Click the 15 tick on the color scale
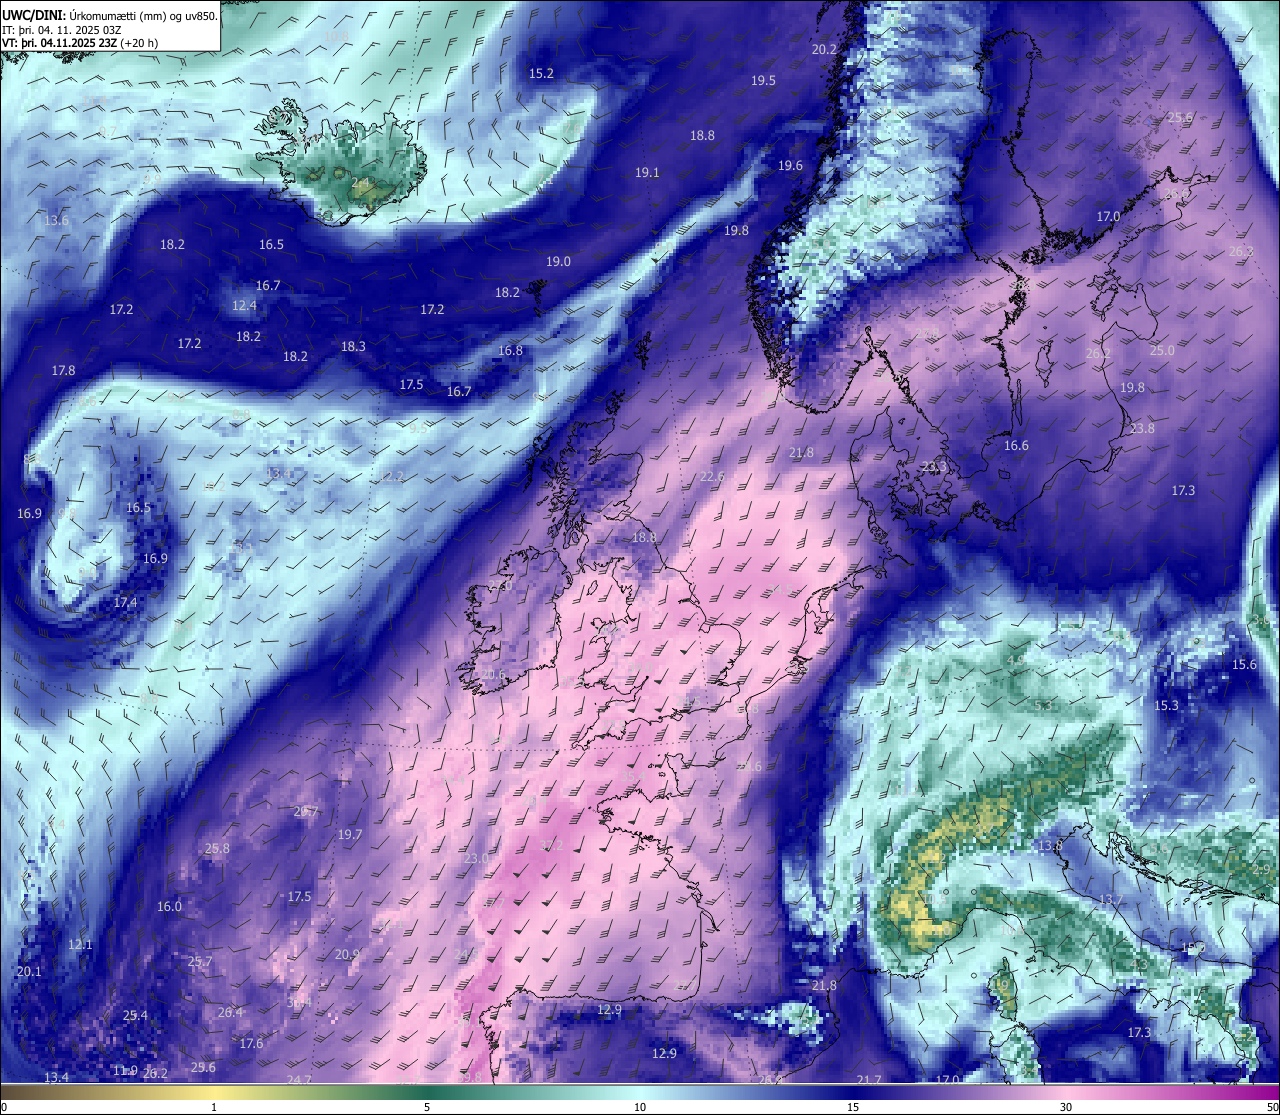1280x1115 pixels. pyautogui.click(x=853, y=1107)
